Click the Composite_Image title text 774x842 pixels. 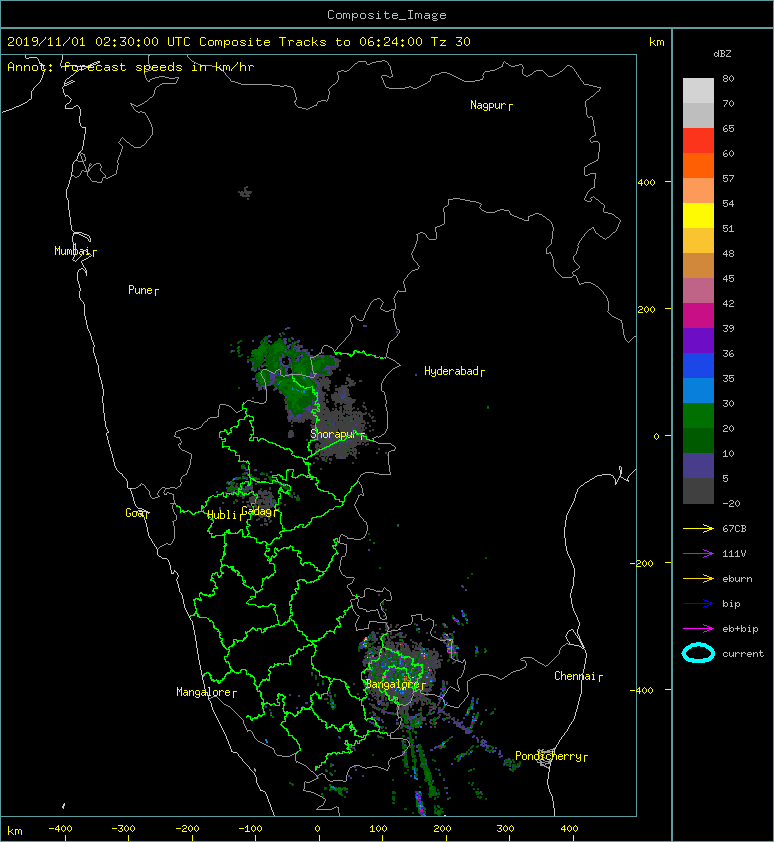coord(387,15)
